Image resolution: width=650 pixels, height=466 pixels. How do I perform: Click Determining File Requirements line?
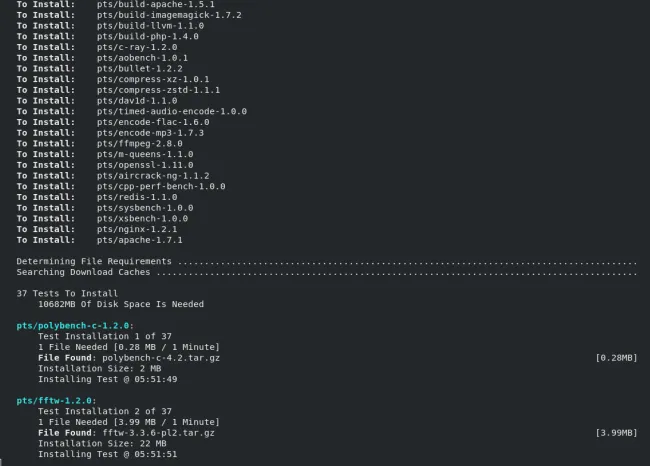pyautogui.click(x=327, y=262)
